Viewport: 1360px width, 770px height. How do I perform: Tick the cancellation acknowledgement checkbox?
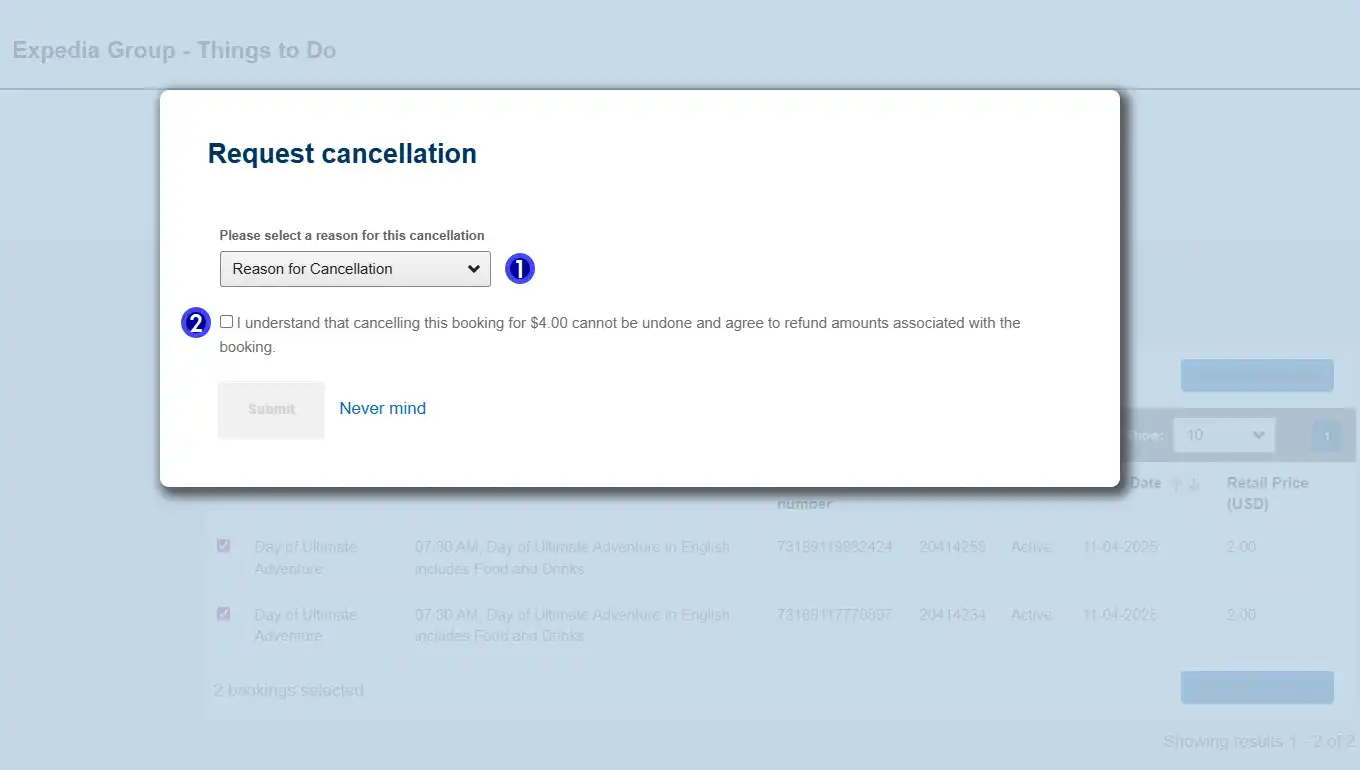pos(227,322)
